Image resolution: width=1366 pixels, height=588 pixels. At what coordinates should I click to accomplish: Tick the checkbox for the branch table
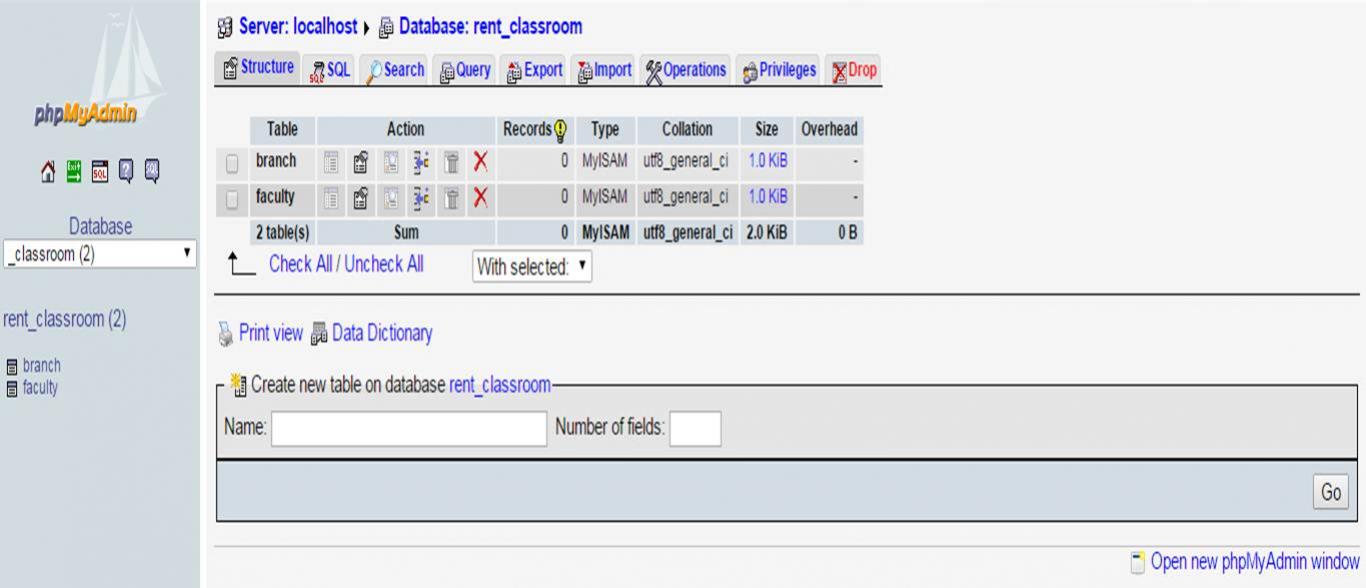point(232,162)
